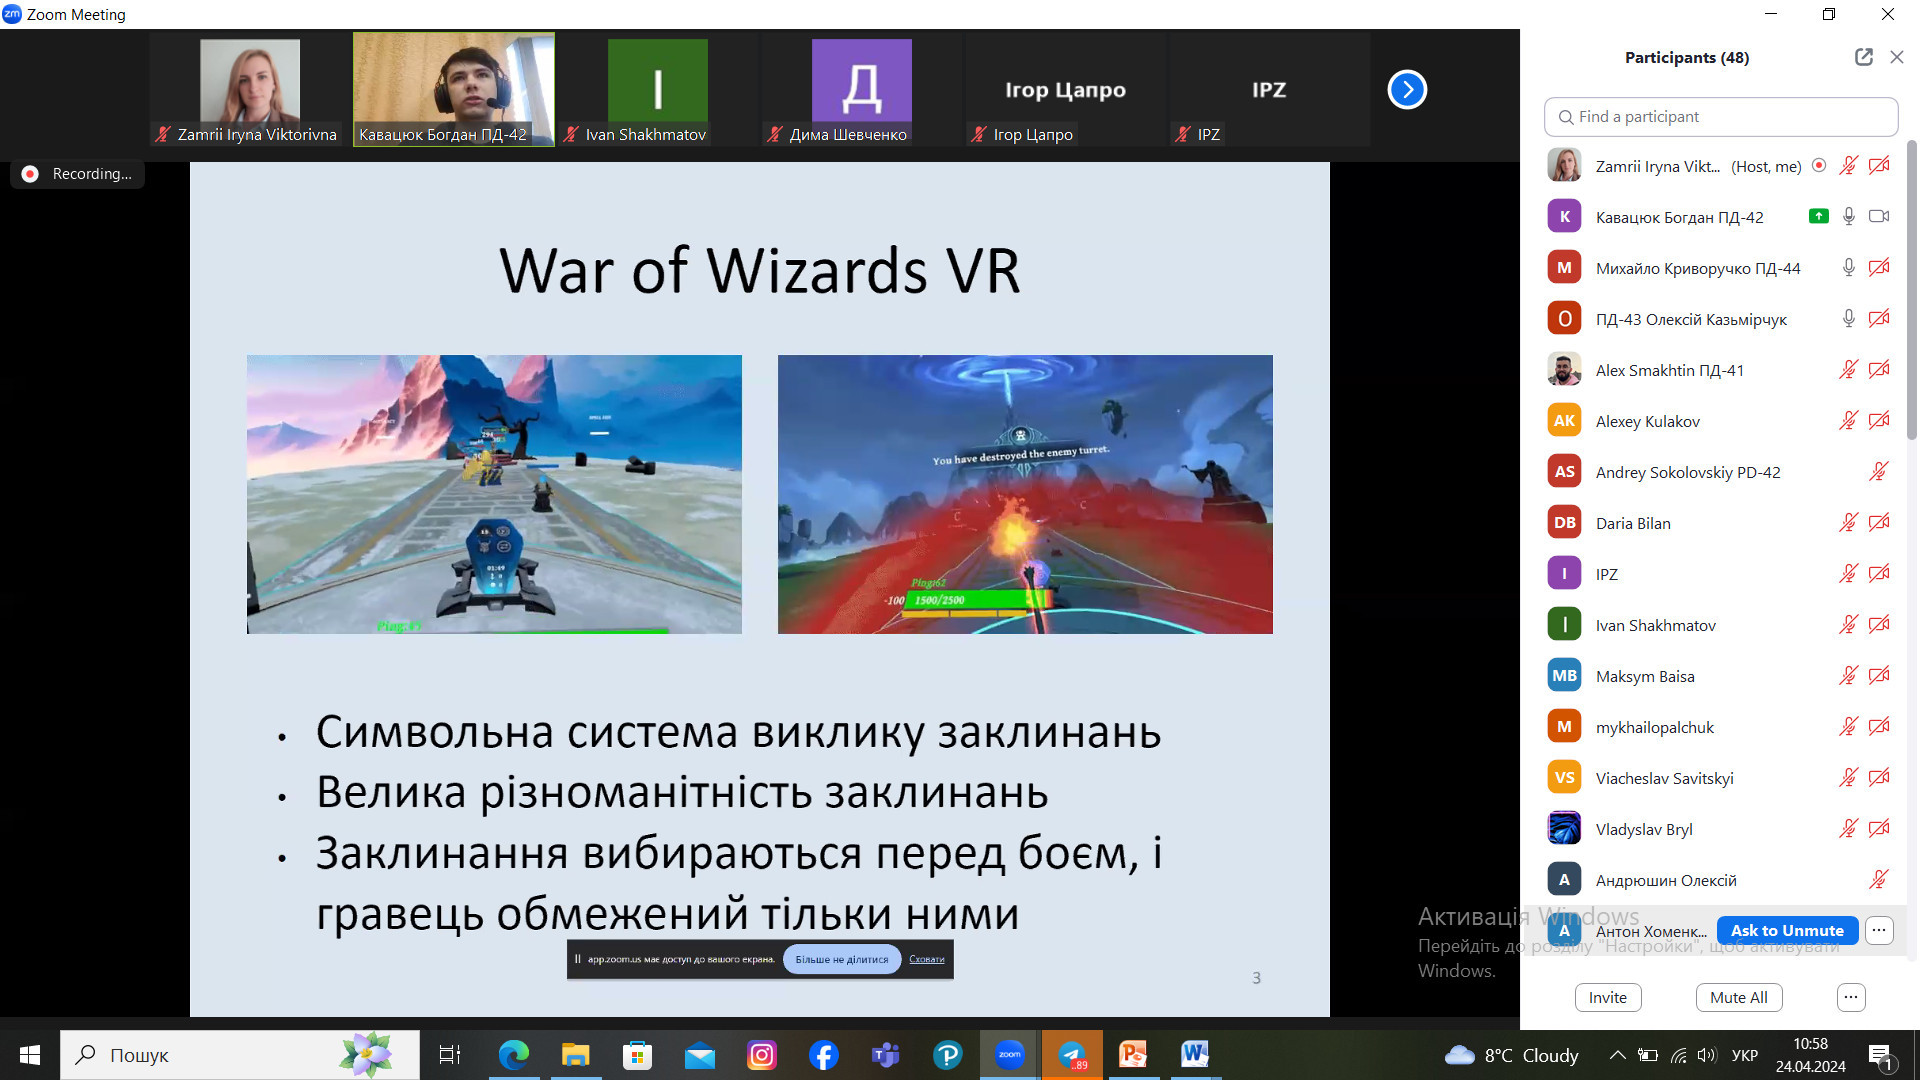Select participant Maksym Baisa in list

tap(1714, 676)
